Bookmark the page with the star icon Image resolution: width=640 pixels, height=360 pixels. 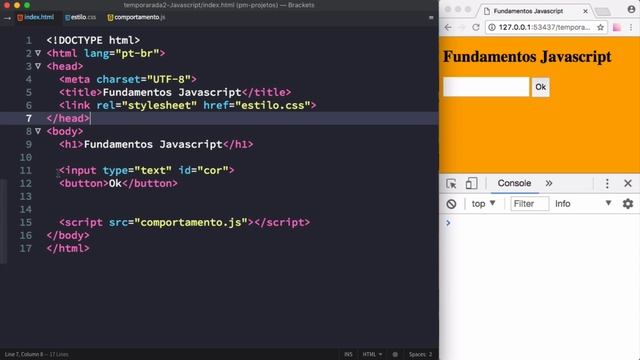(x=600, y=27)
